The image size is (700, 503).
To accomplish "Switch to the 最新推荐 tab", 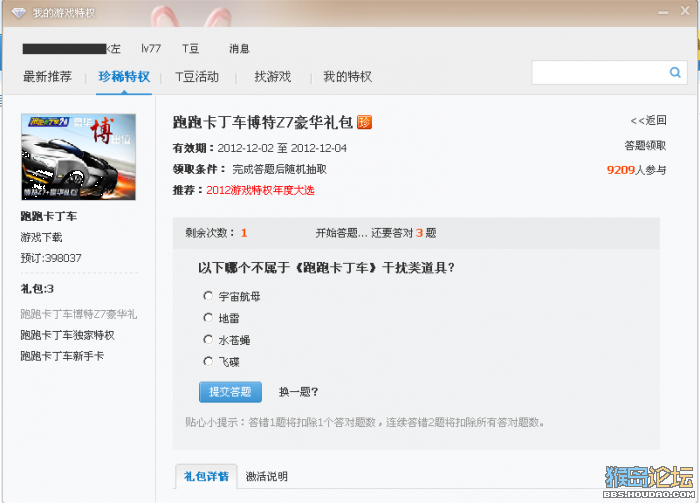I will [x=47, y=77].
